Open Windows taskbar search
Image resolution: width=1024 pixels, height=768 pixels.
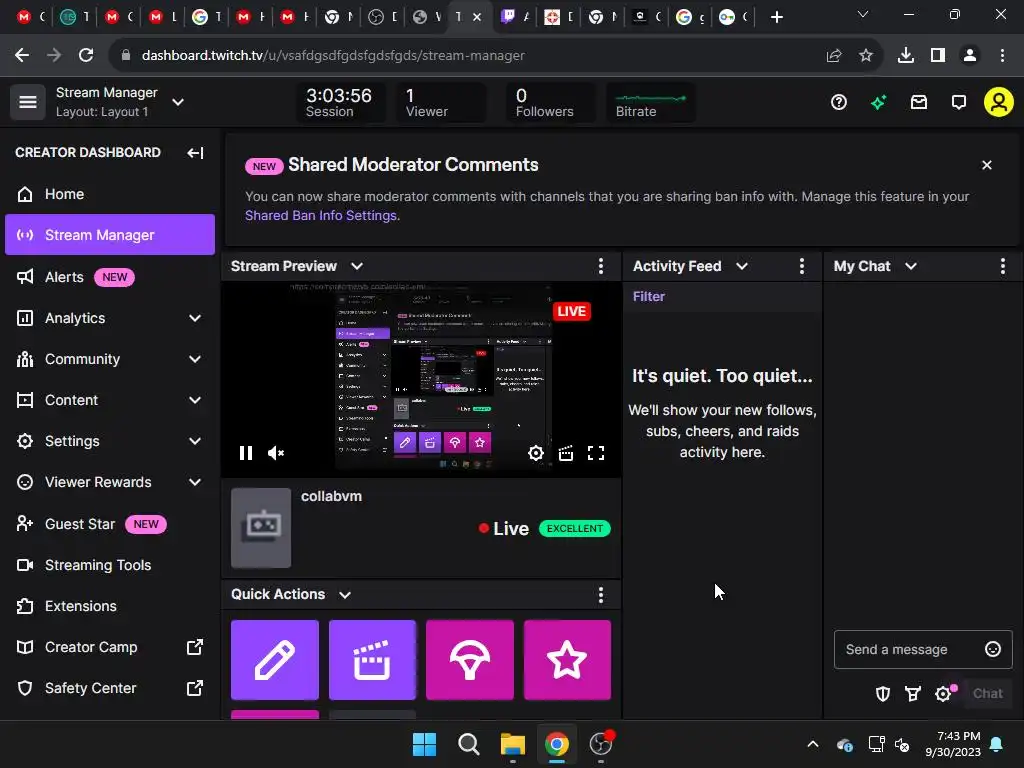tap(468, 744)
